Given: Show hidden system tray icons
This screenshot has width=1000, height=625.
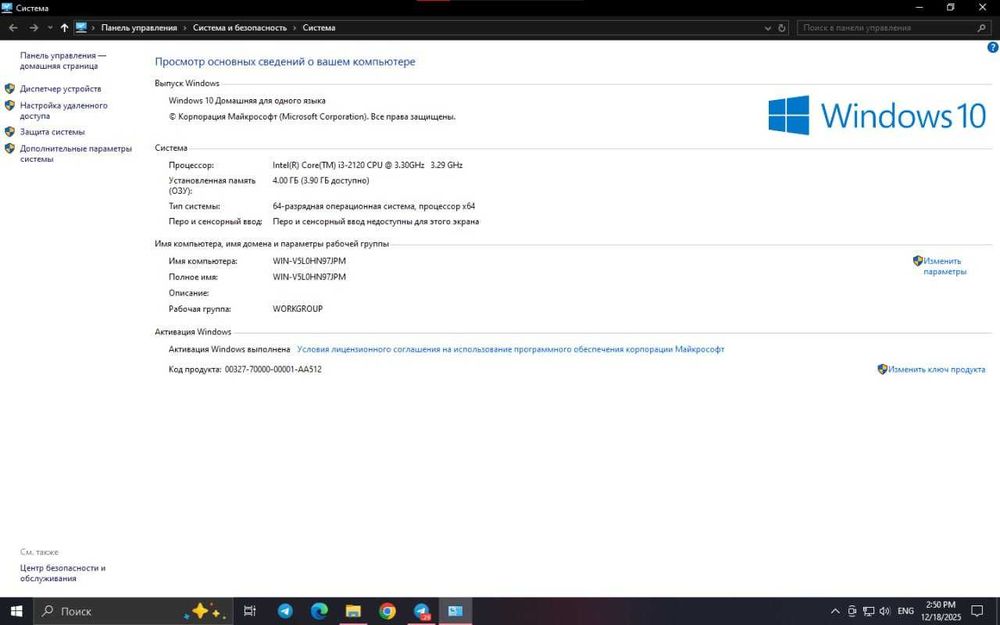Looking at the screenshot, I should 835,611.
